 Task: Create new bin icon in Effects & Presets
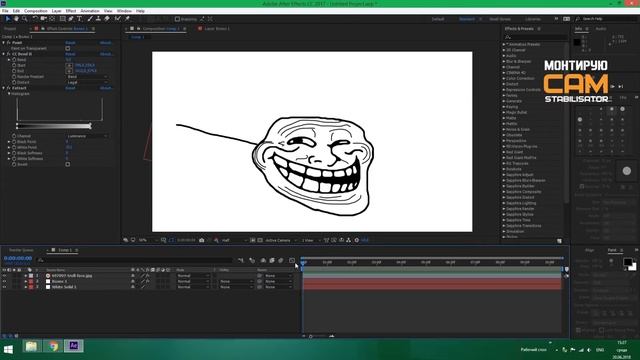click(559, 241)
